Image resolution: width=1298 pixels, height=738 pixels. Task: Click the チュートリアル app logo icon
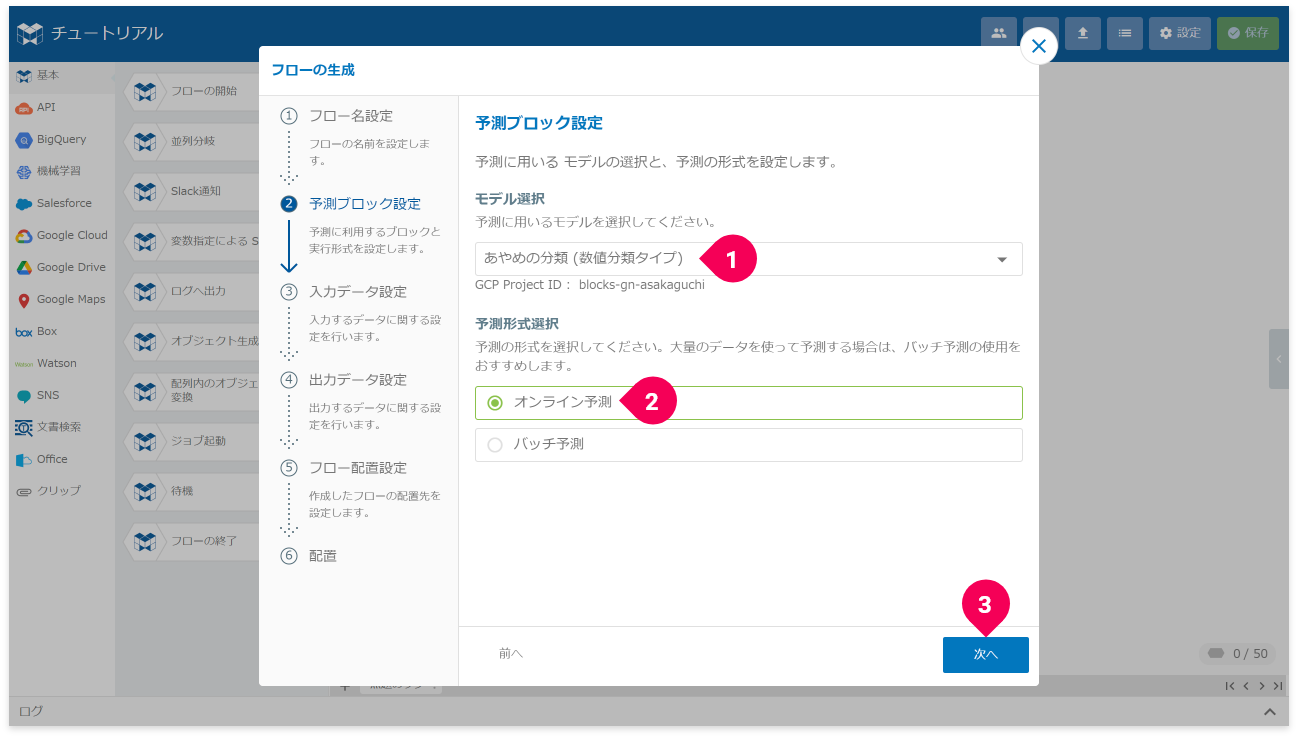(31, 33)
